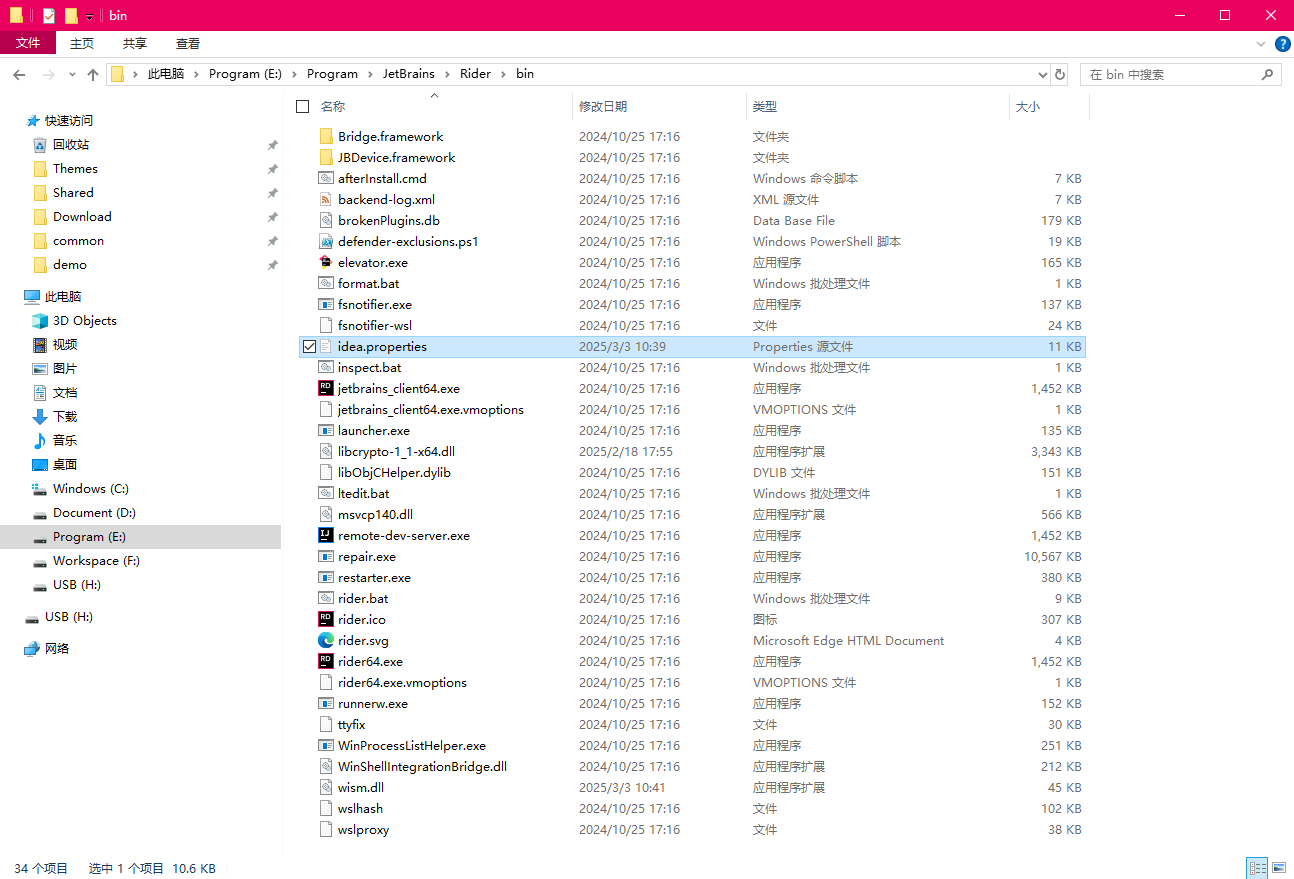The height and width of the screenshot is (879, 1294).
Task: Click the rider64.exe application icon
Action: click(325, 661)
